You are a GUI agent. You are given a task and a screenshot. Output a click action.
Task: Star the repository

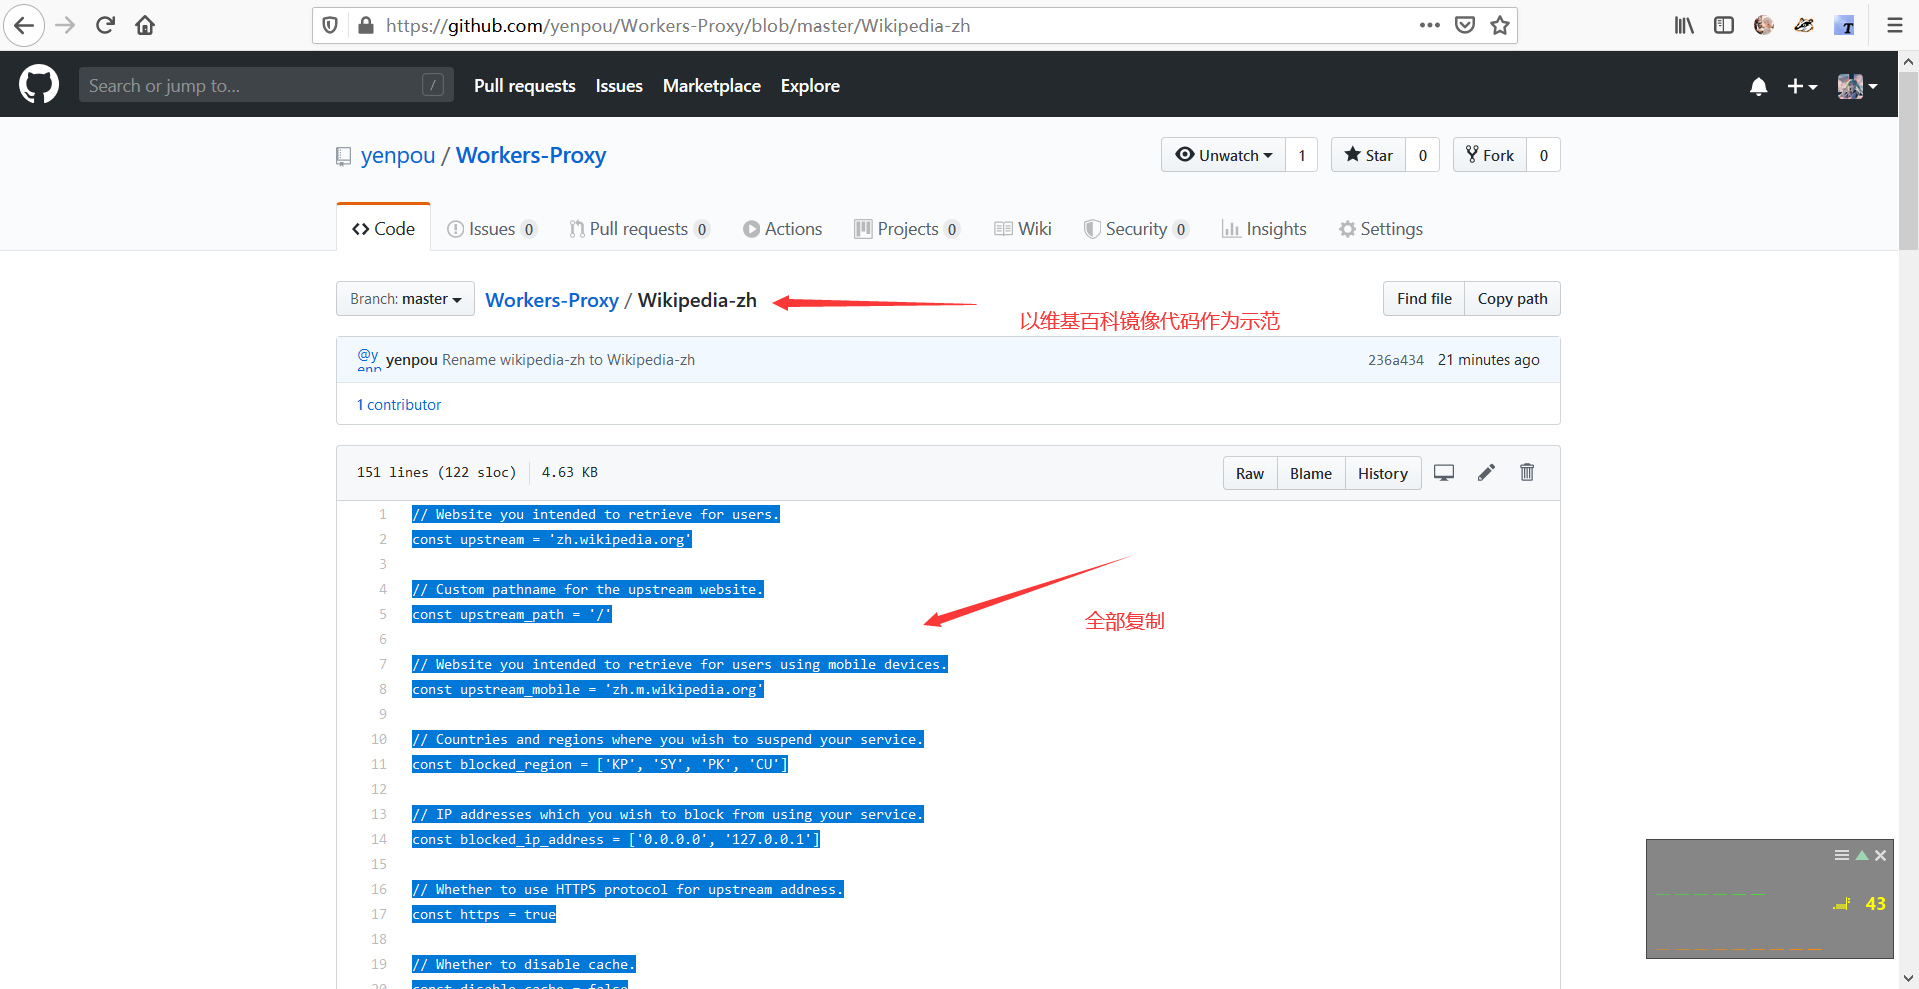(x=1368, y=155)
